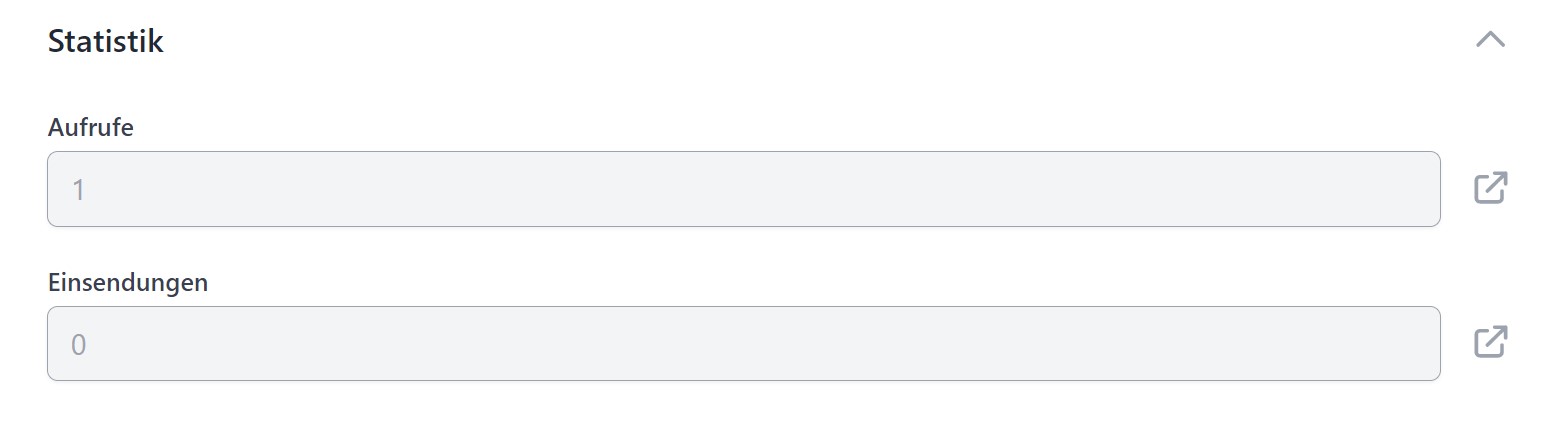Image resolution: width=1567 pixels, height=422 pixels.
Task: Click inside the disabled Einsendungen text box
Action: click(743, 343)
